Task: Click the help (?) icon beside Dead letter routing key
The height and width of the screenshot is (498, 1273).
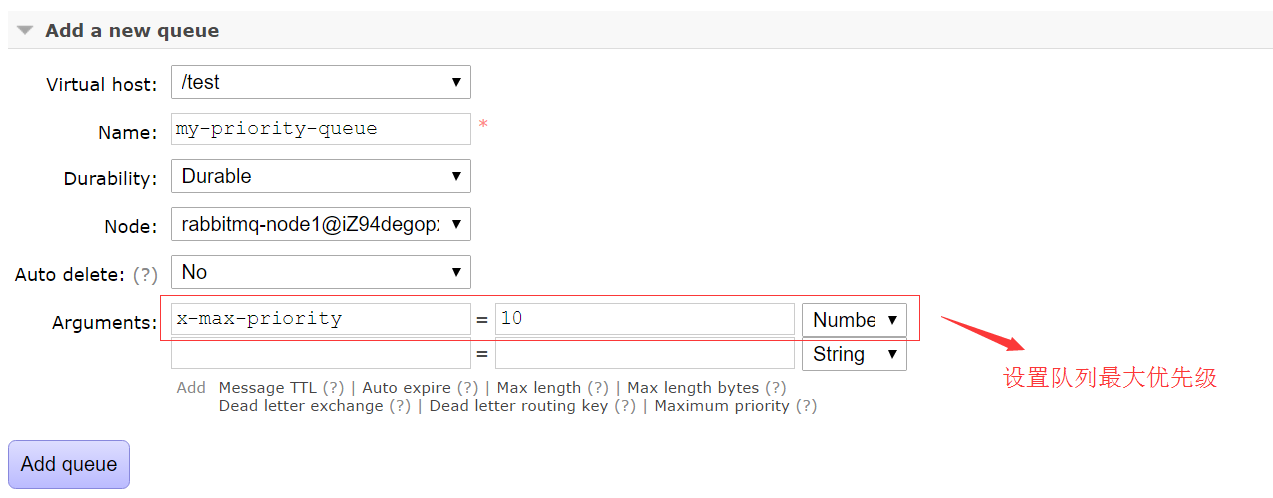Action: coord(625,406)
